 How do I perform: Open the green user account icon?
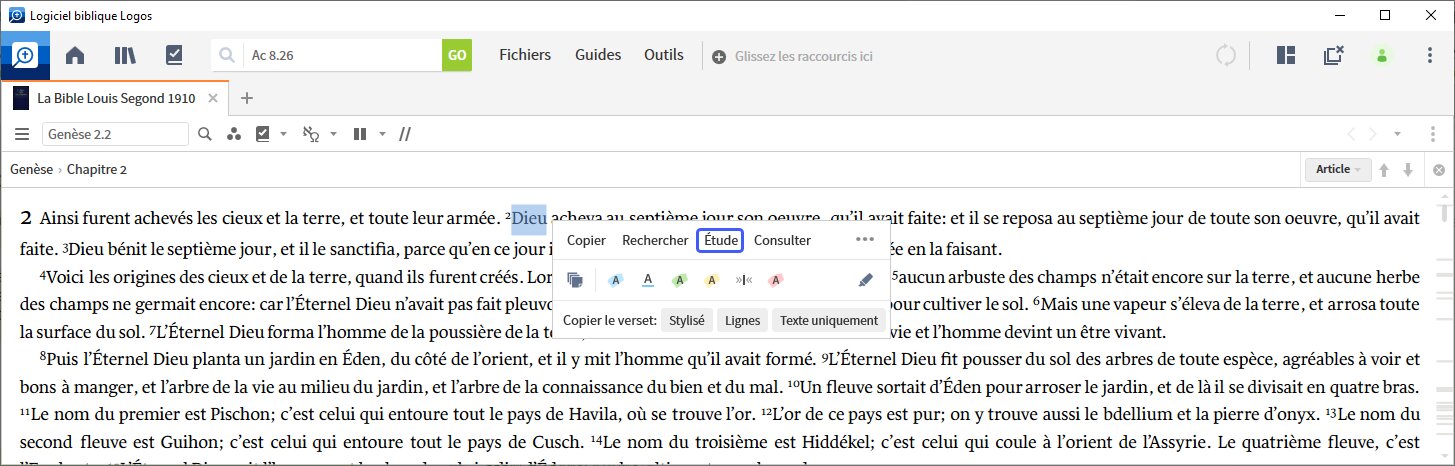(x=1382, y=56)
